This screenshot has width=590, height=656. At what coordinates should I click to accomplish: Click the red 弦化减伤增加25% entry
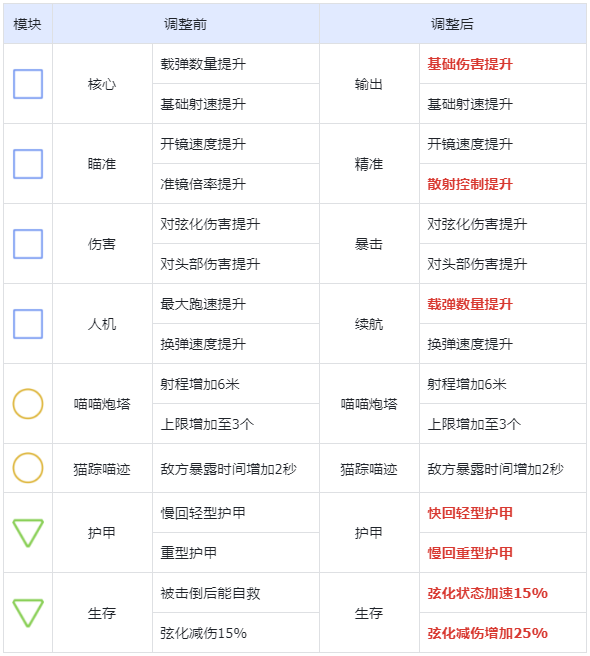click(x=487, y=633)
